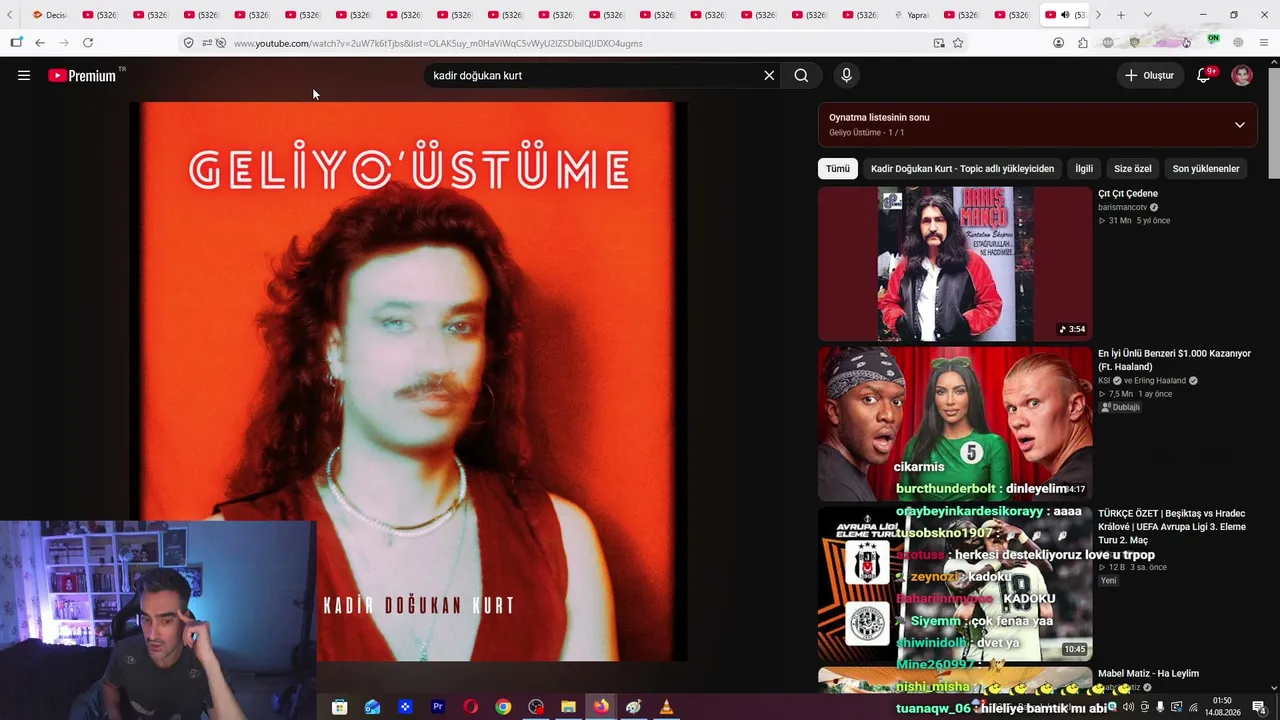Open Microsoft Store from the taskbar
Viewport: 1280px width, 720px height.
pos(340,707)
